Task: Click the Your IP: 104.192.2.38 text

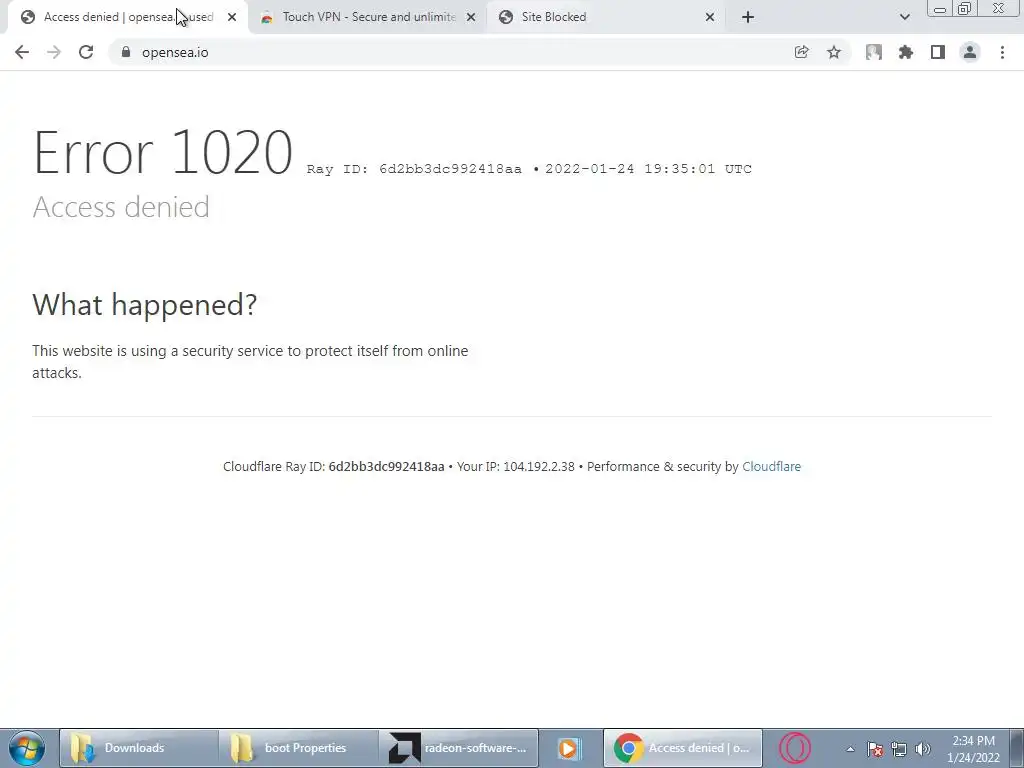Action: pyautogui.click(x=515, y=466)
